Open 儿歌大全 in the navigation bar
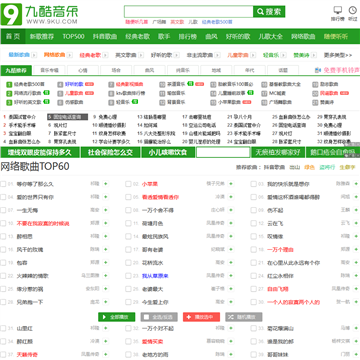The width and height of the screenshot is (360, 360). pos(270,36)
